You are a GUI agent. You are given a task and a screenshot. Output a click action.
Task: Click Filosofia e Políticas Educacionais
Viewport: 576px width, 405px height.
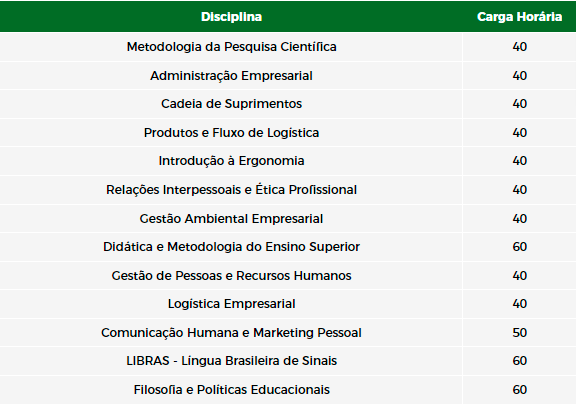(x=231, y=390)
